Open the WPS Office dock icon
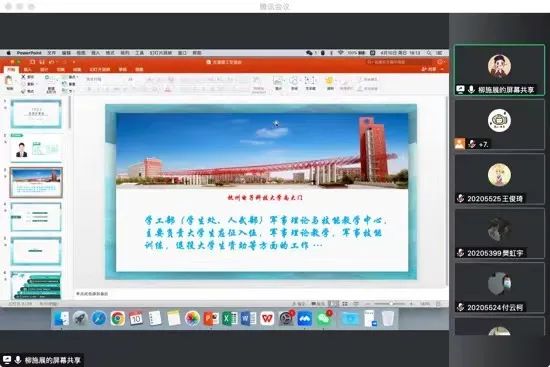Image resolution: width=550 pixels, height=367 pixels. (267, 319)
